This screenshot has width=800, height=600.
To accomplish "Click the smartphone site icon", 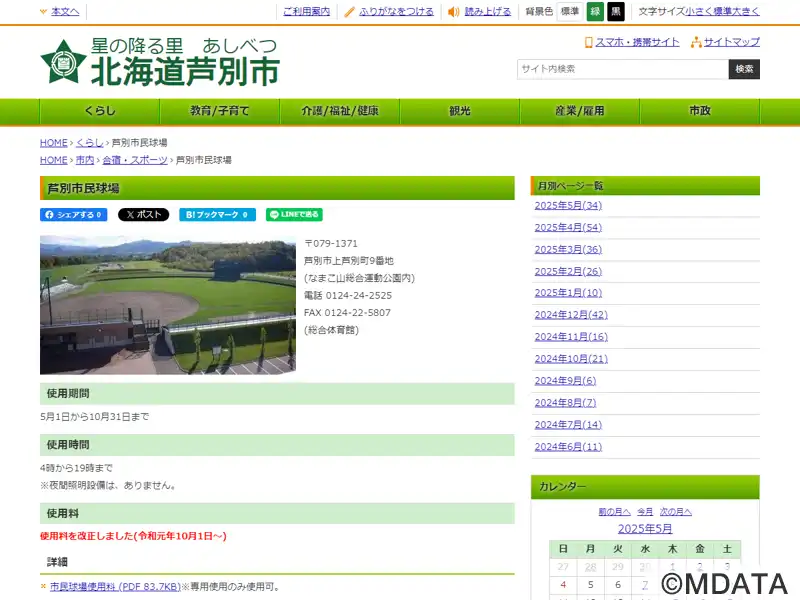I will [x=588, y=42].
